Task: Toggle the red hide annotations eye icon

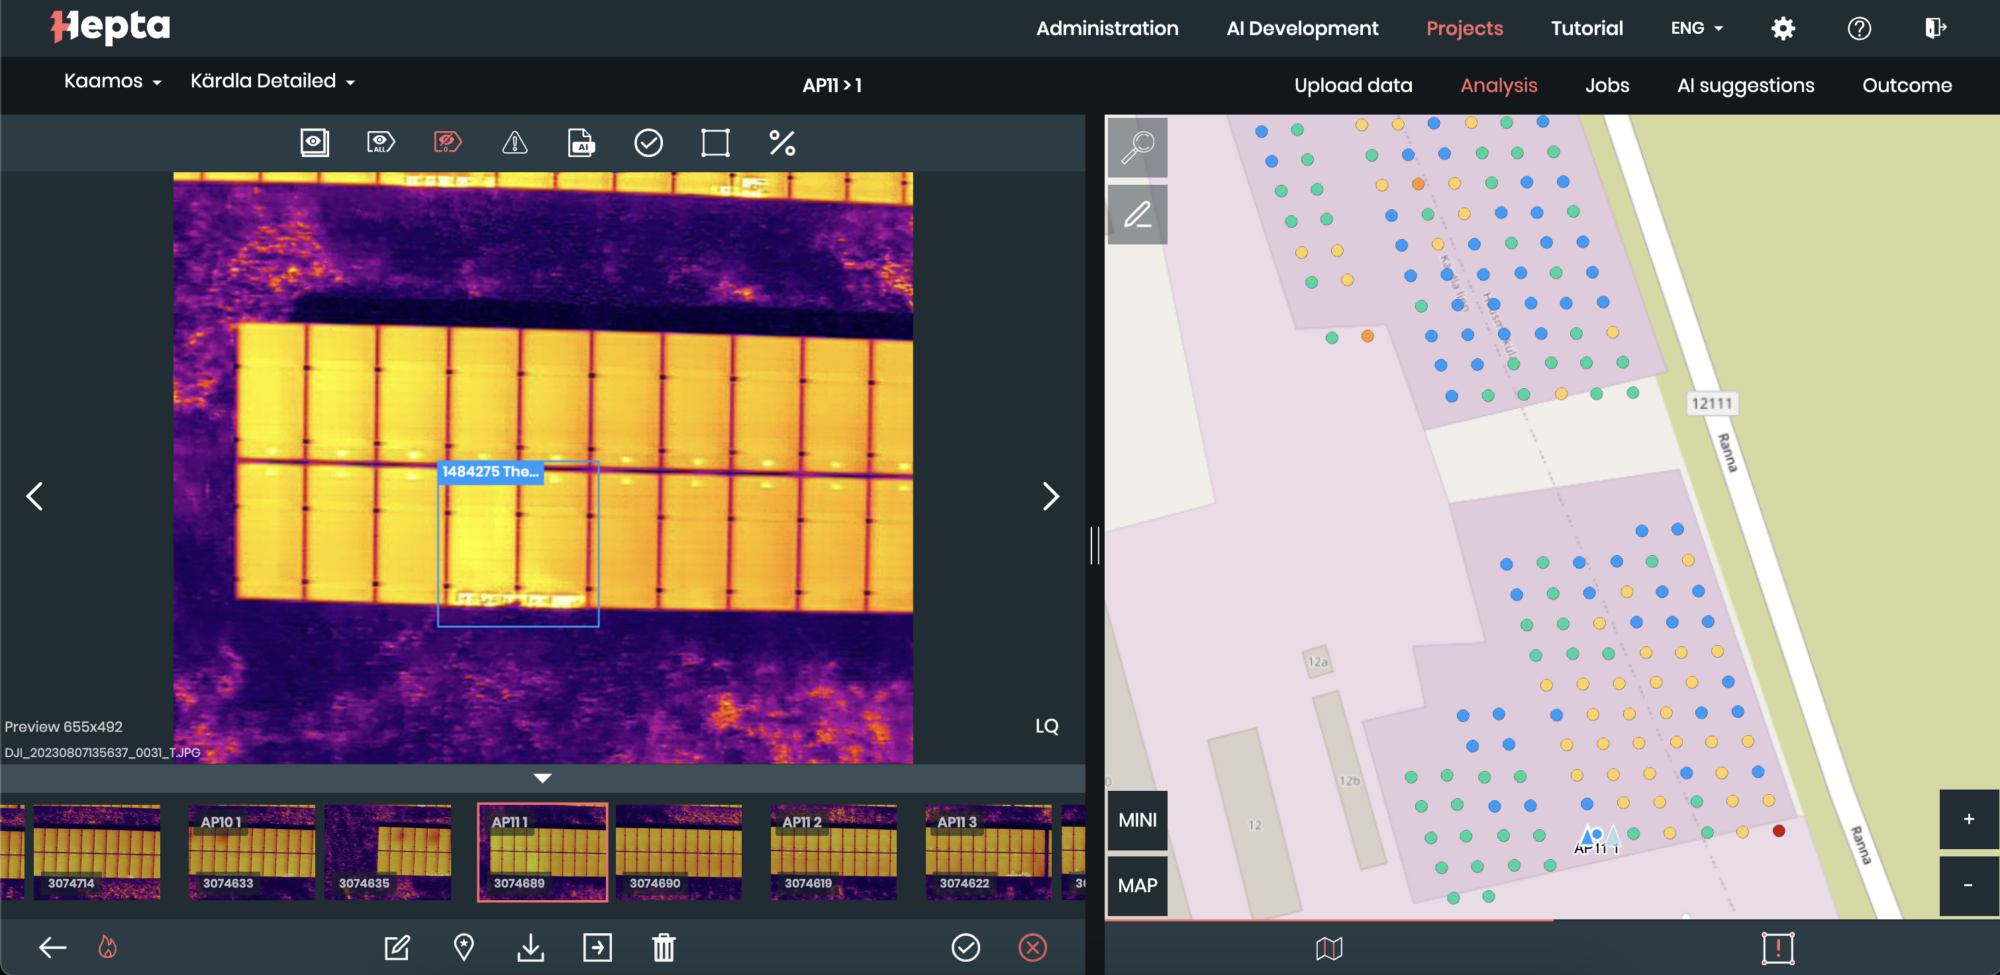Action: (448, 143)
